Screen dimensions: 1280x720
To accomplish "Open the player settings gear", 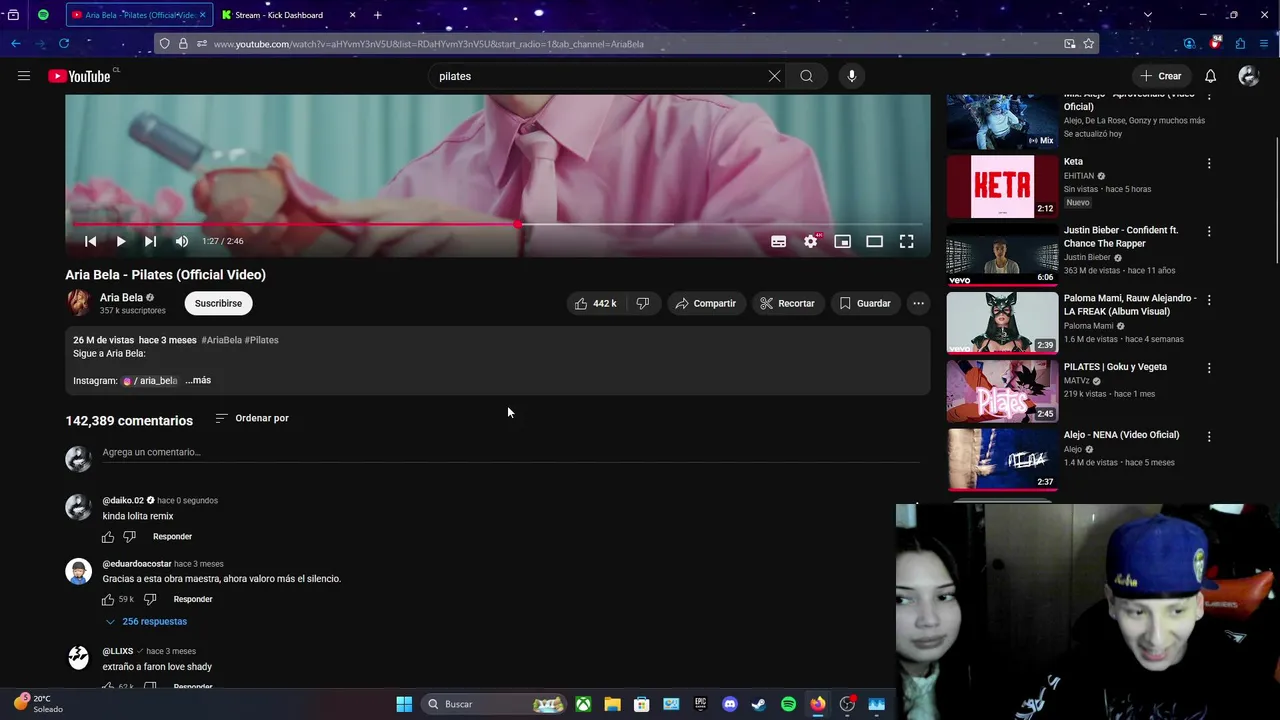I will coord(811,241).
